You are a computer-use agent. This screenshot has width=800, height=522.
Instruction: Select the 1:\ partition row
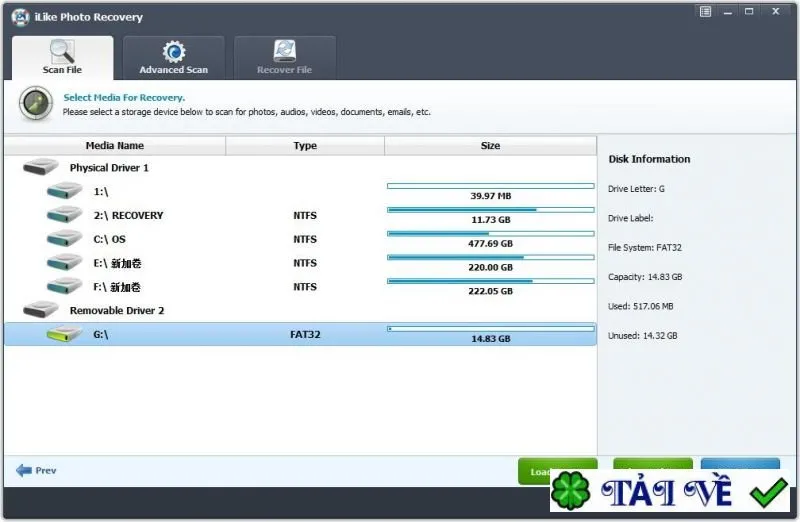[x=300, y=191]
